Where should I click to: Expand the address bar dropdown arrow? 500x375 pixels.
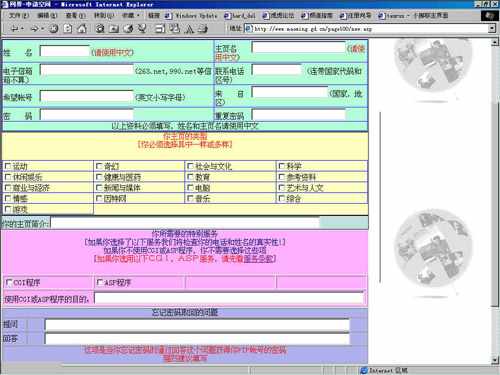(x=492, y=29)
